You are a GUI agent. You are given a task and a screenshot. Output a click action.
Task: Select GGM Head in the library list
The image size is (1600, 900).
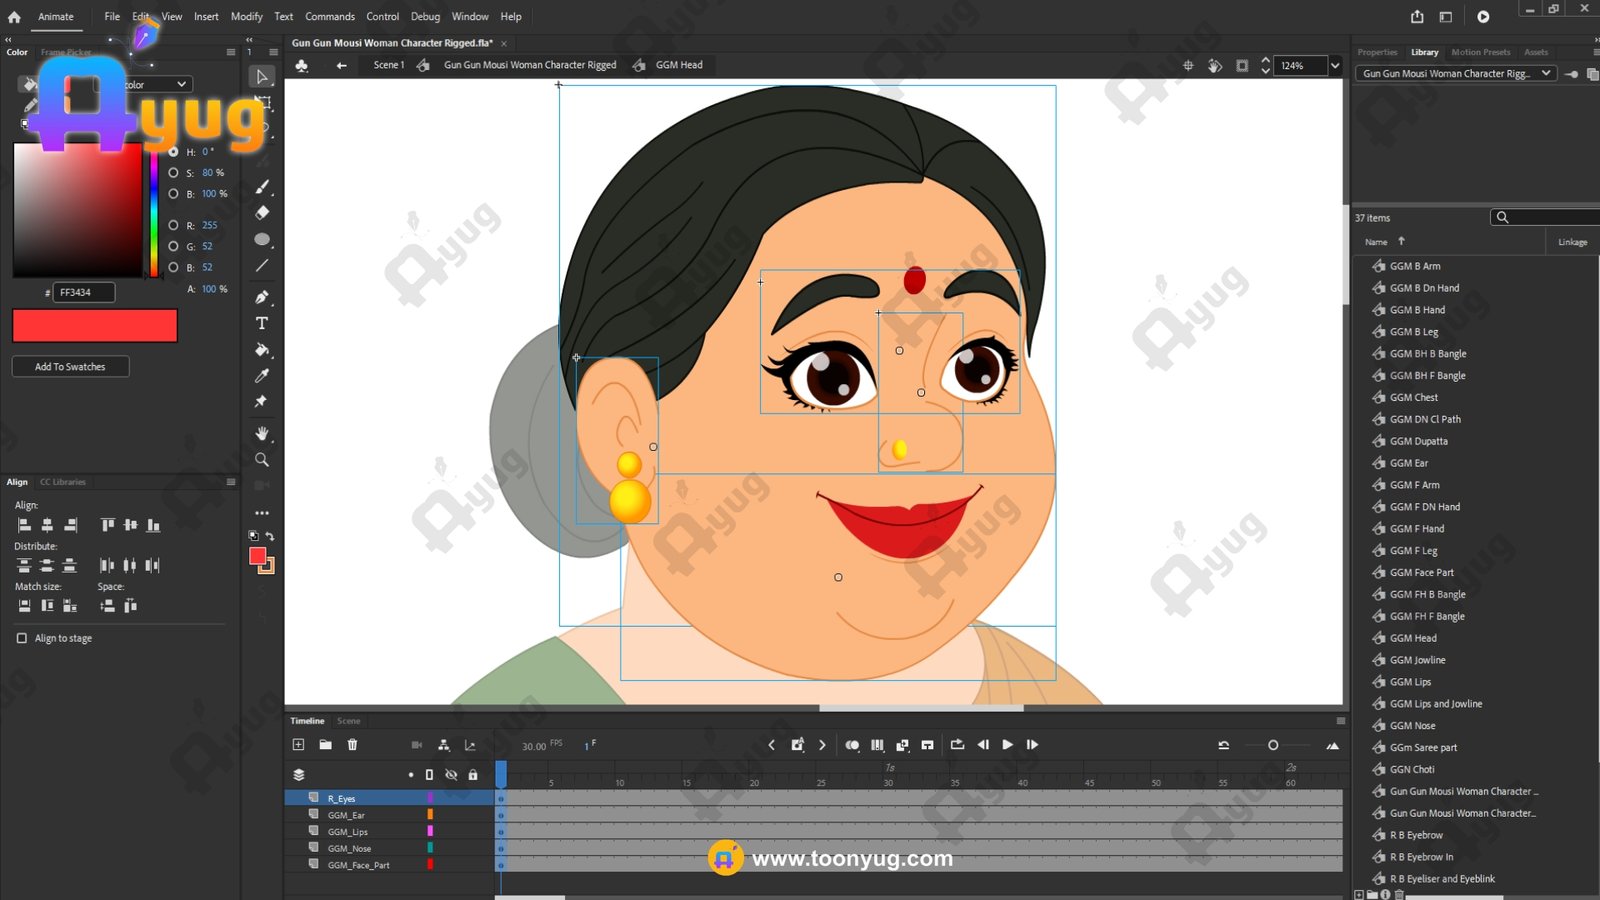pyautogui.click(x=1413, y=638)
